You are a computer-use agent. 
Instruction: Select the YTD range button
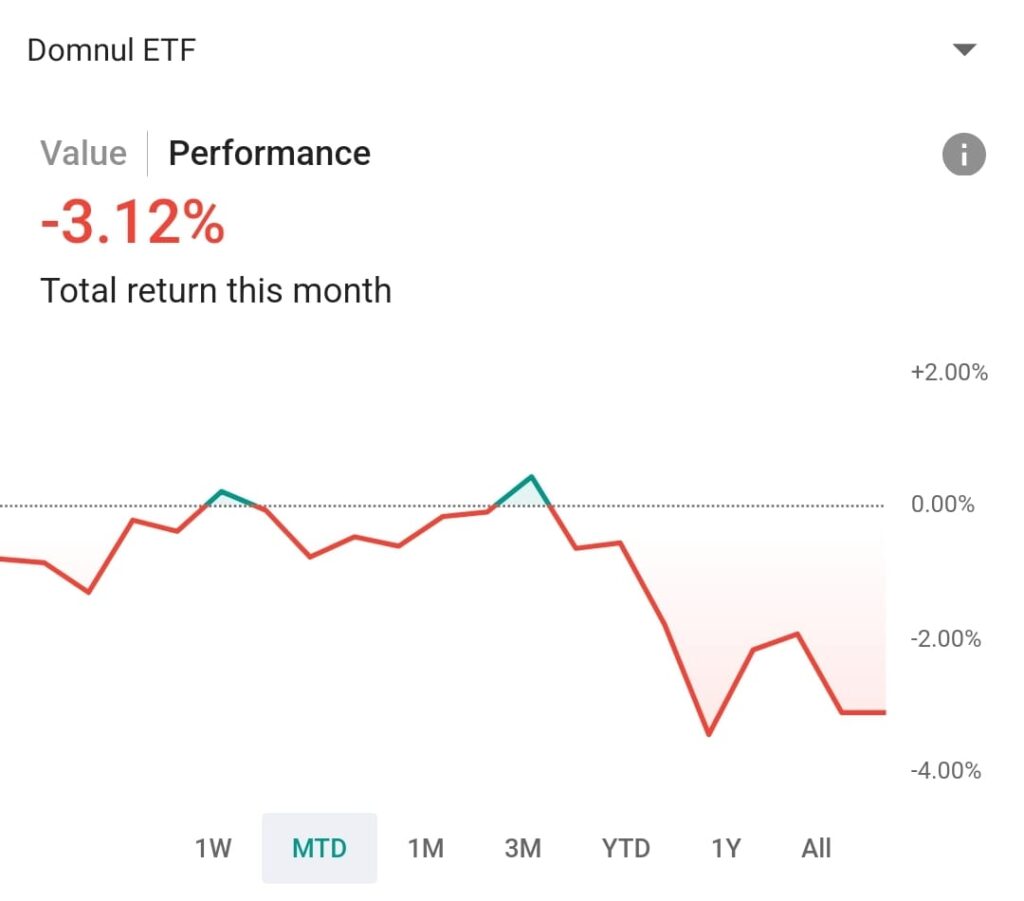[x=626, y=849]
